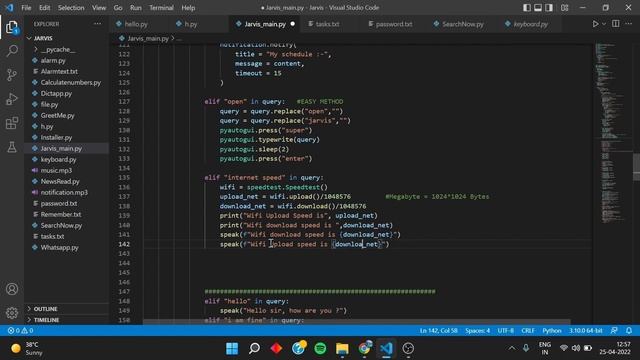Show hidden system tray icons

511,348
